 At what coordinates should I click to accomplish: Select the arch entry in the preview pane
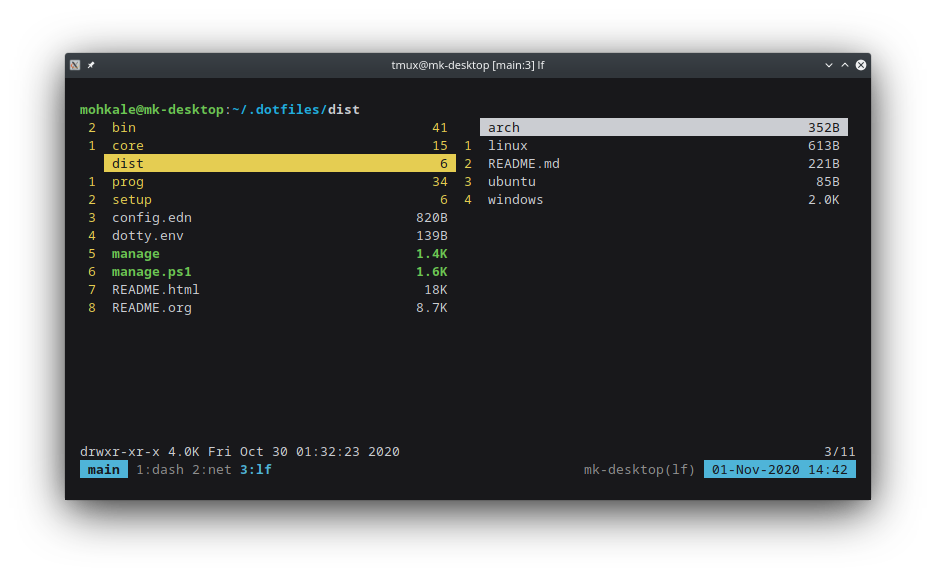[x=504, y=128]
